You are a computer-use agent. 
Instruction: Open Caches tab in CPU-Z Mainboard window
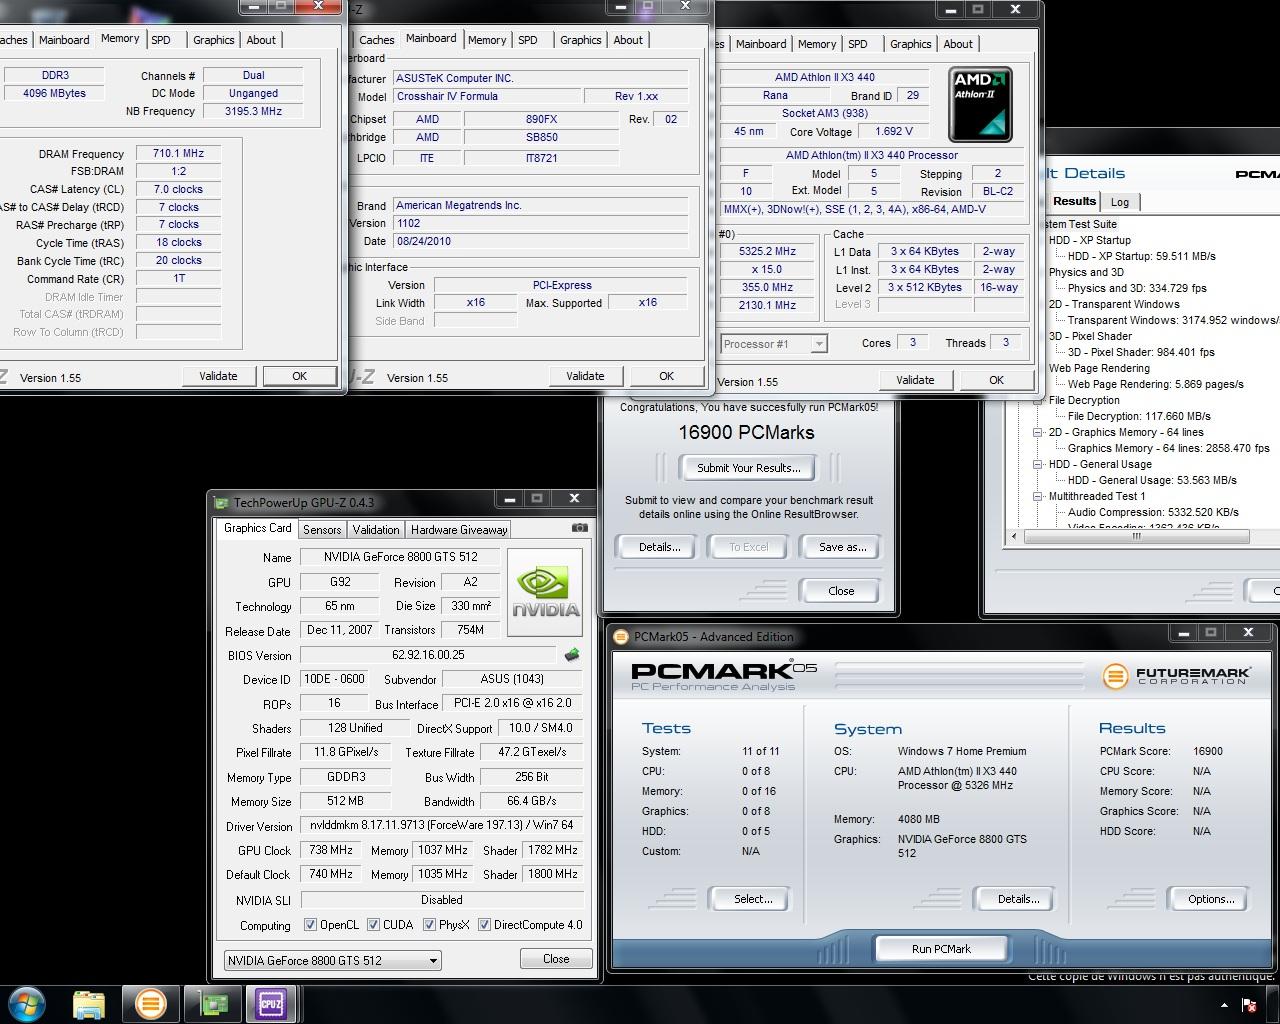[377, 40]
